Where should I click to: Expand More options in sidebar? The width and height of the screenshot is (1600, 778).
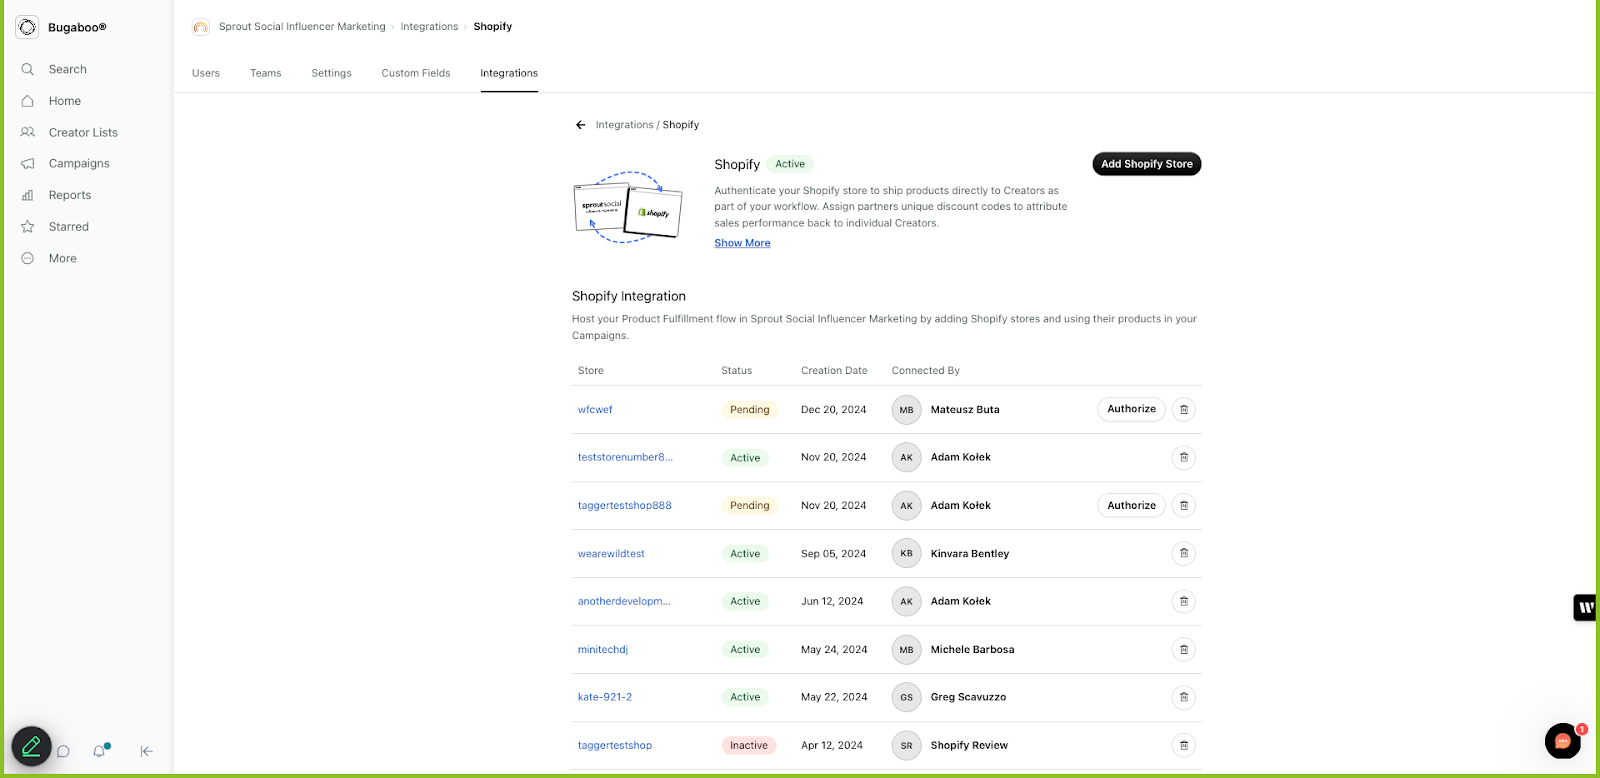(62, 258)
